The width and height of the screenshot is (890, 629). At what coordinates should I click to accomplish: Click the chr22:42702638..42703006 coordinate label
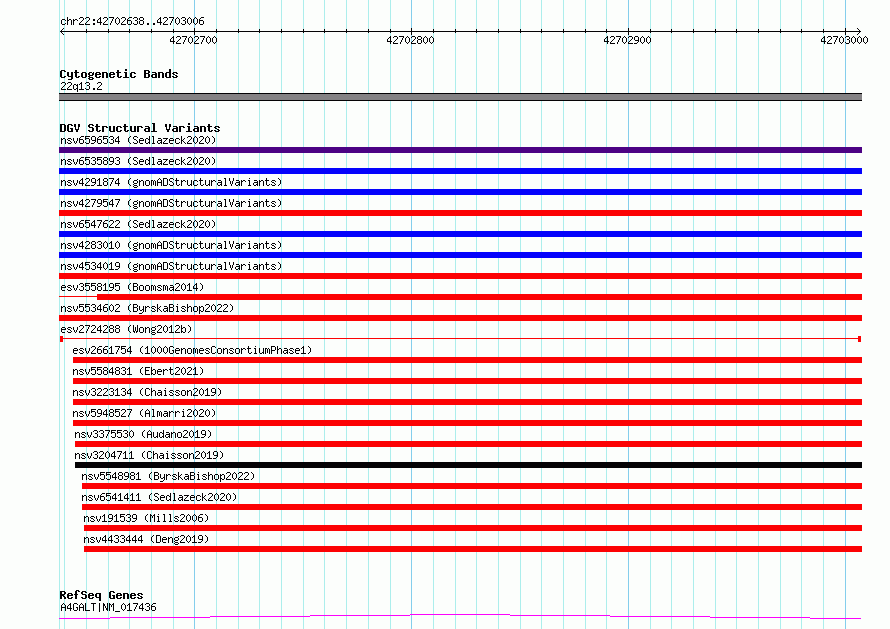[132, 22]
